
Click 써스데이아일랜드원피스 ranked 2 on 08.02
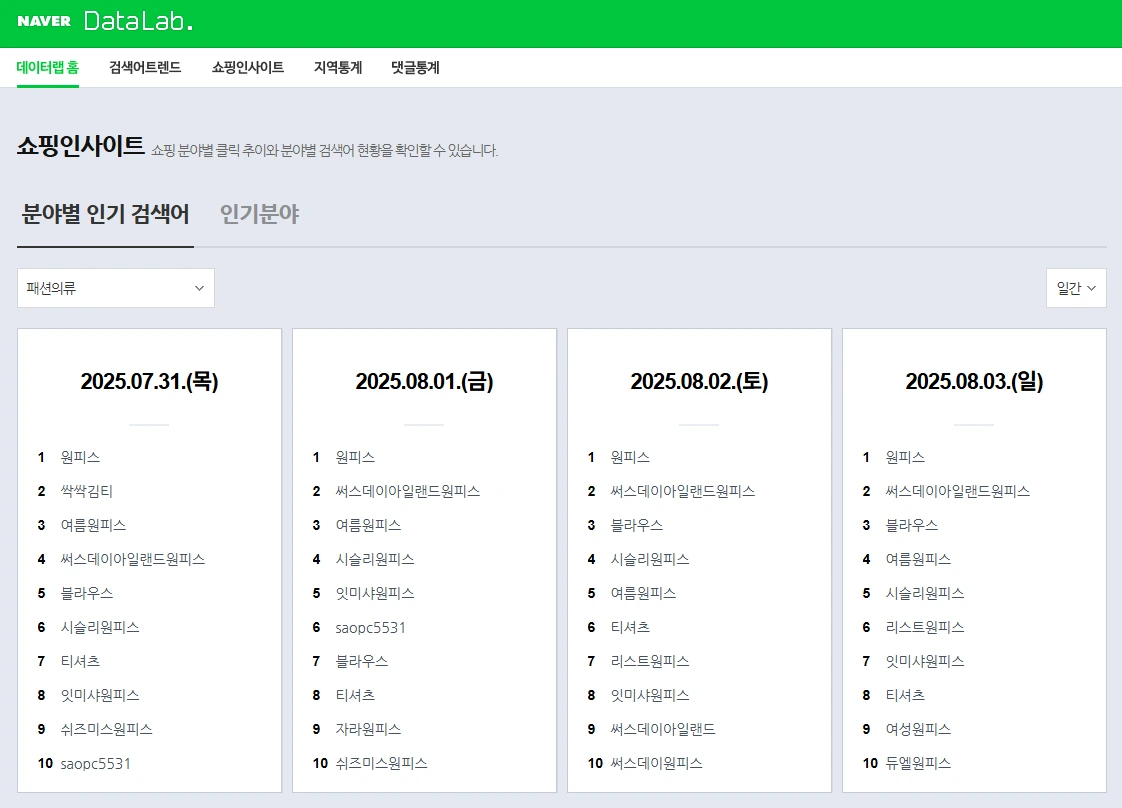coord(682,491)
